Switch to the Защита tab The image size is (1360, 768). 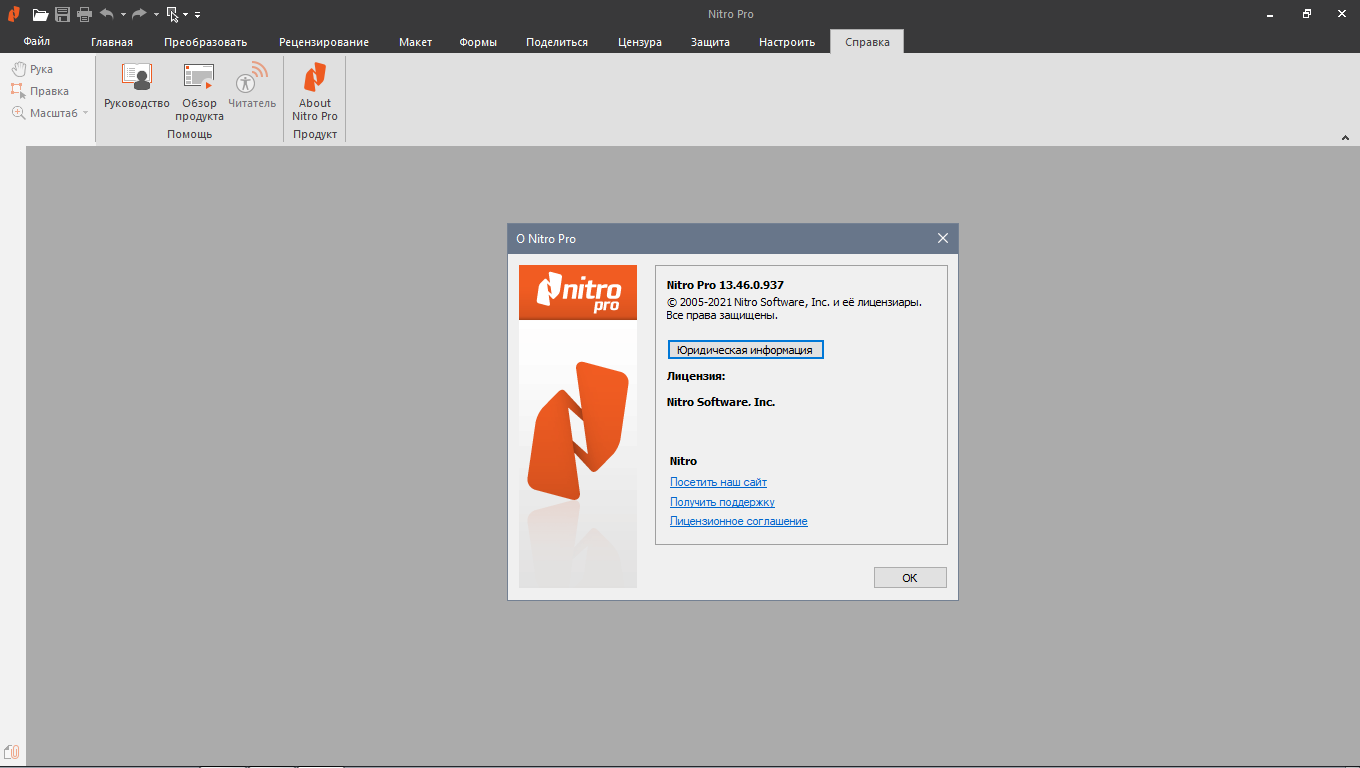tap(710, 42)
